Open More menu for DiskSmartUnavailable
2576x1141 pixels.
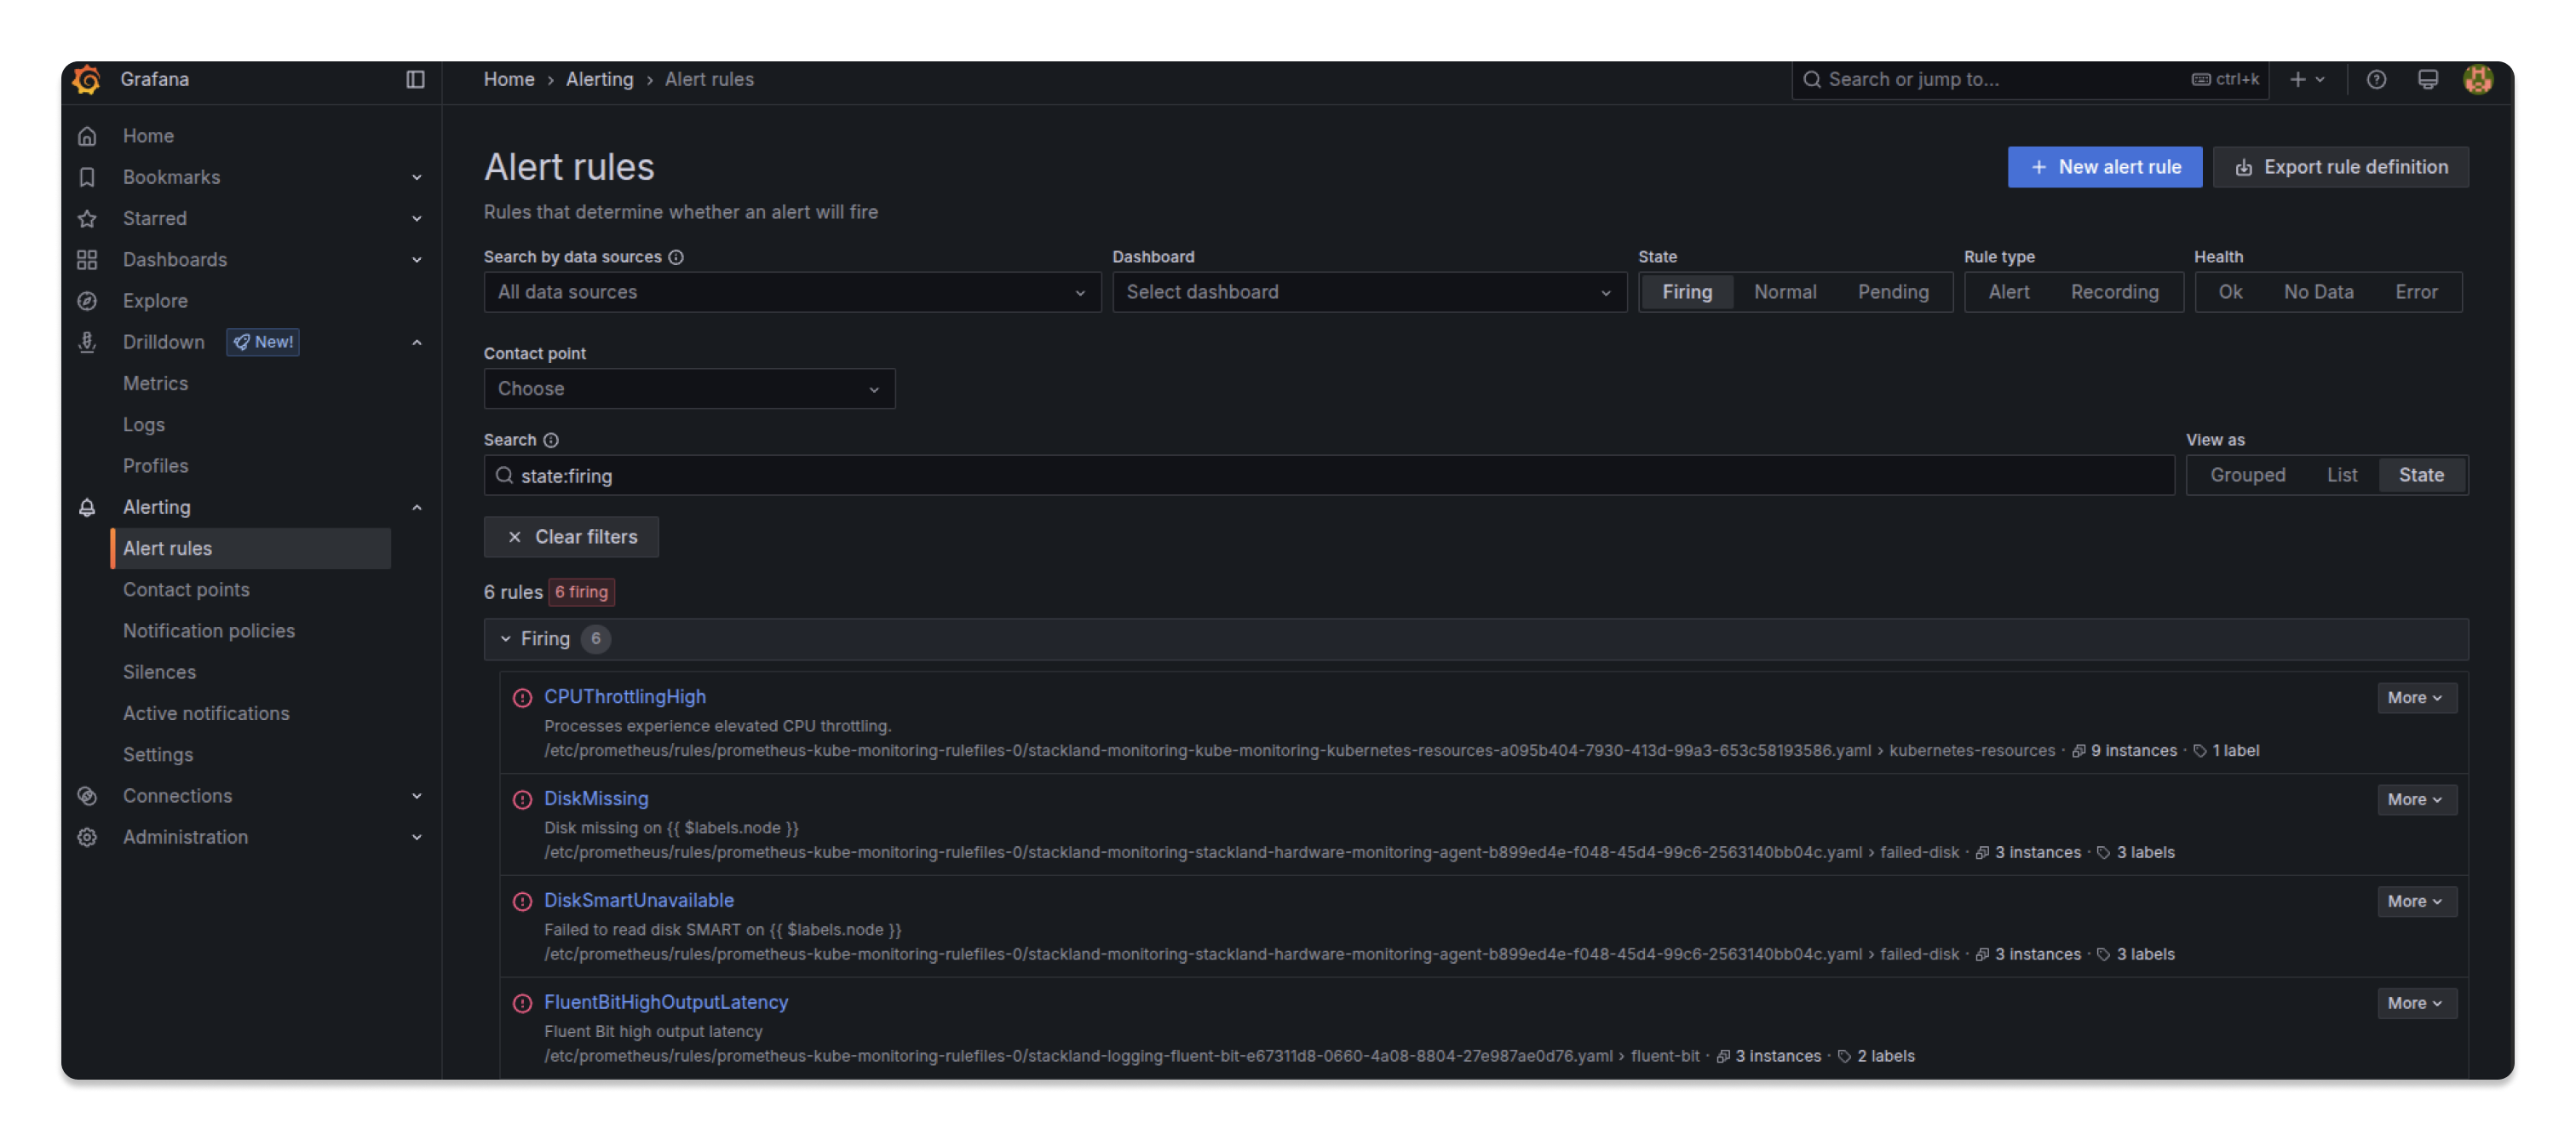point(2416,902)
